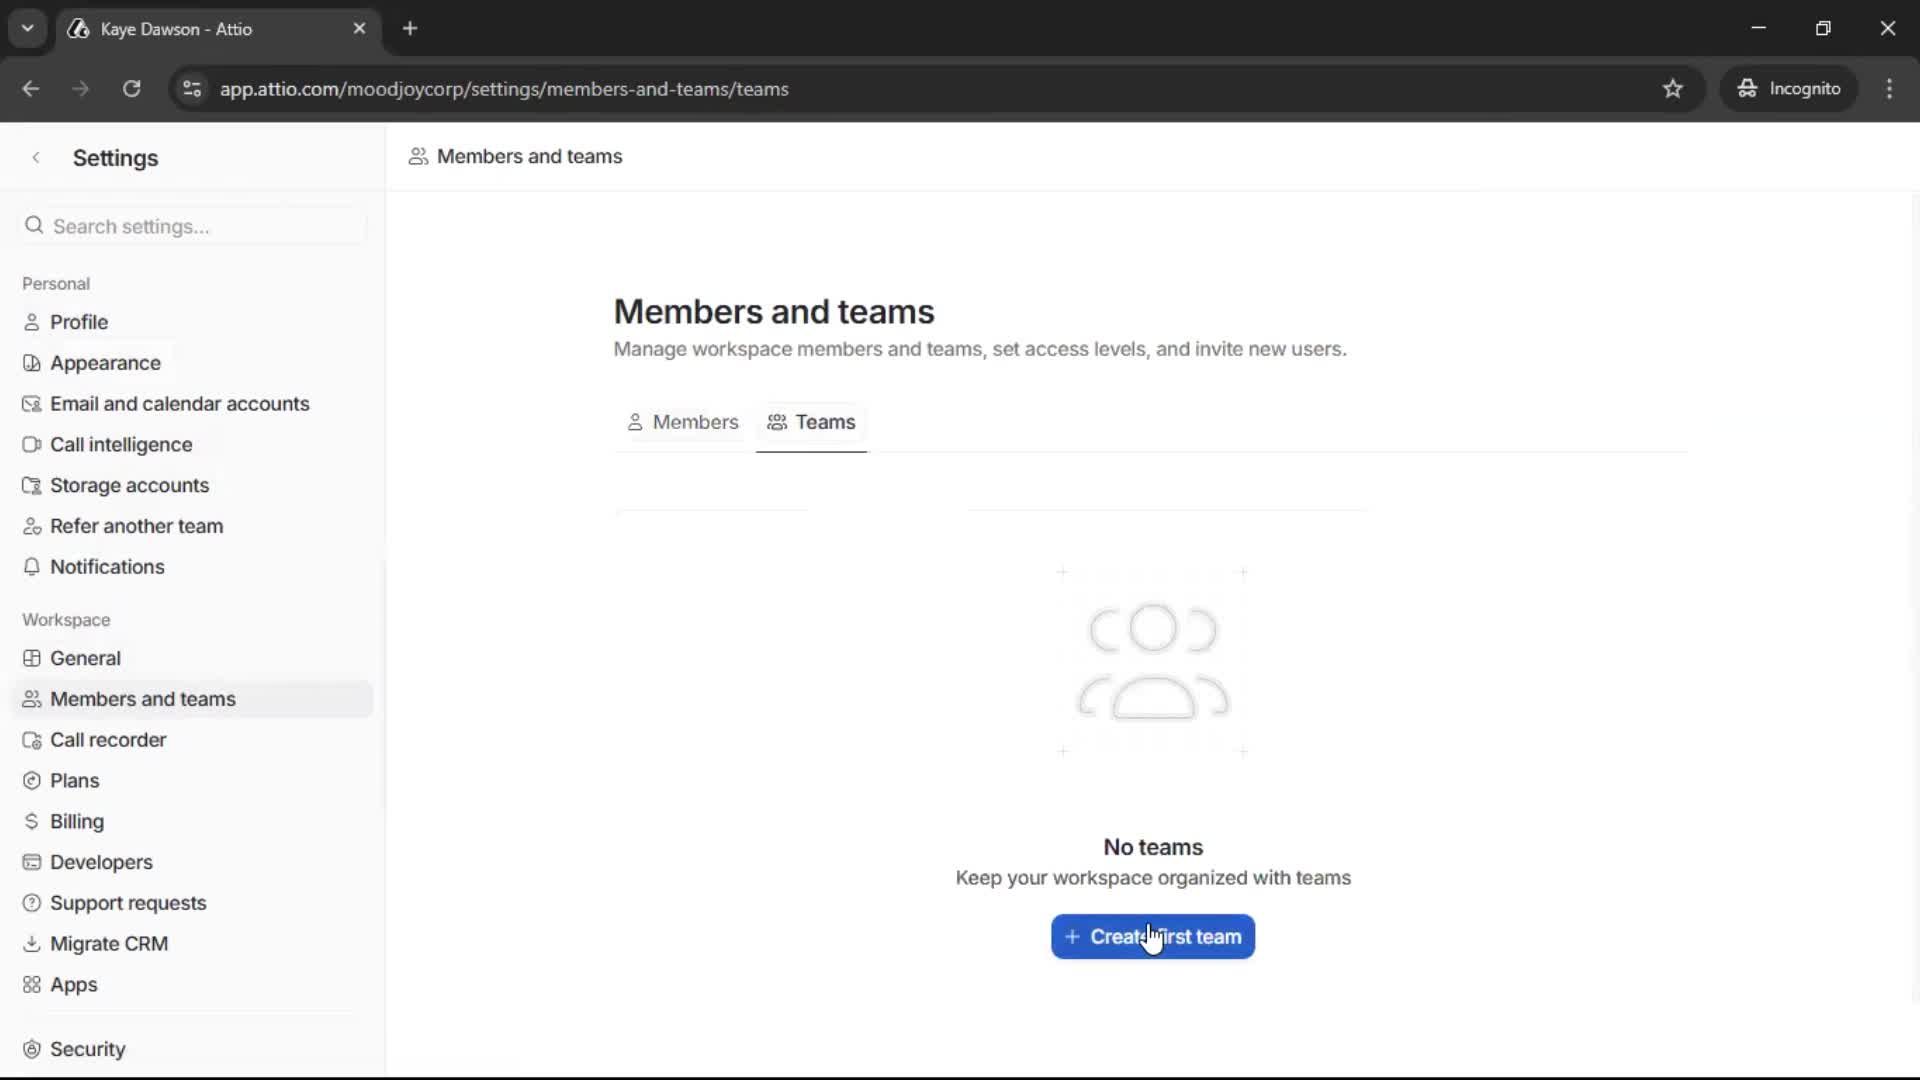Select the Appearance paintbrush icon

coord(31,362)
